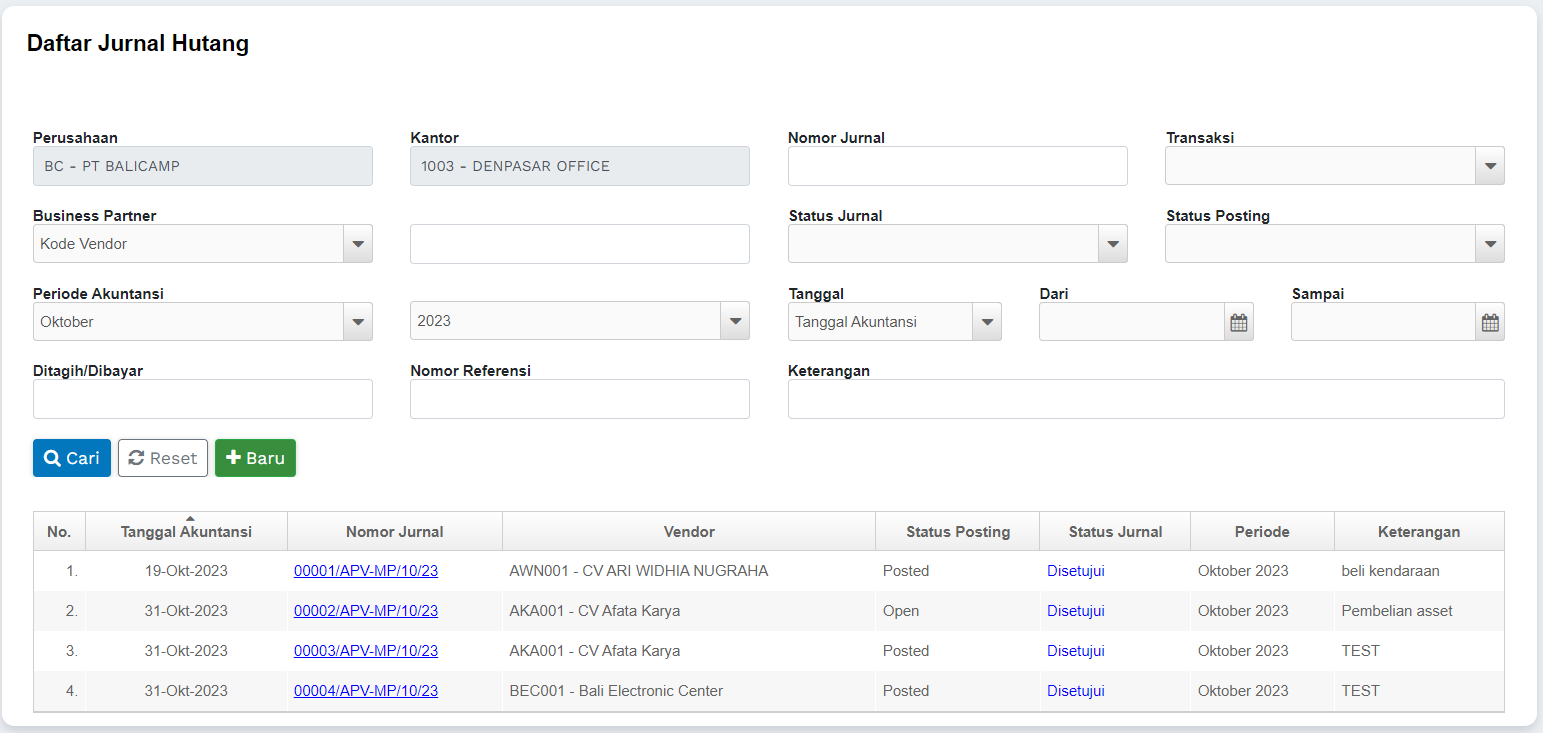Click Disetujui status in row 3
This screenshot has width=1543, height=733.
point(1076,651)
